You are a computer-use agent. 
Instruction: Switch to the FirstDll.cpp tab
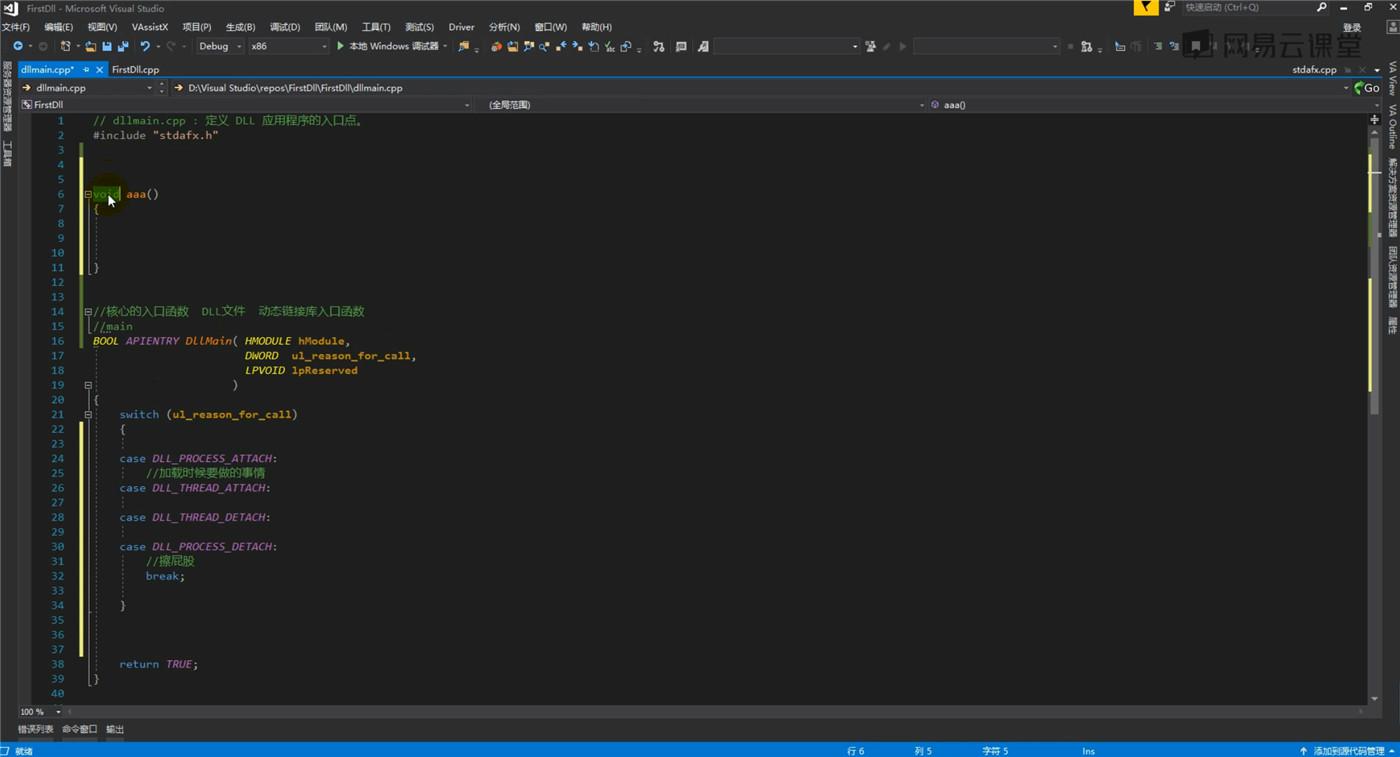point(135,70)
